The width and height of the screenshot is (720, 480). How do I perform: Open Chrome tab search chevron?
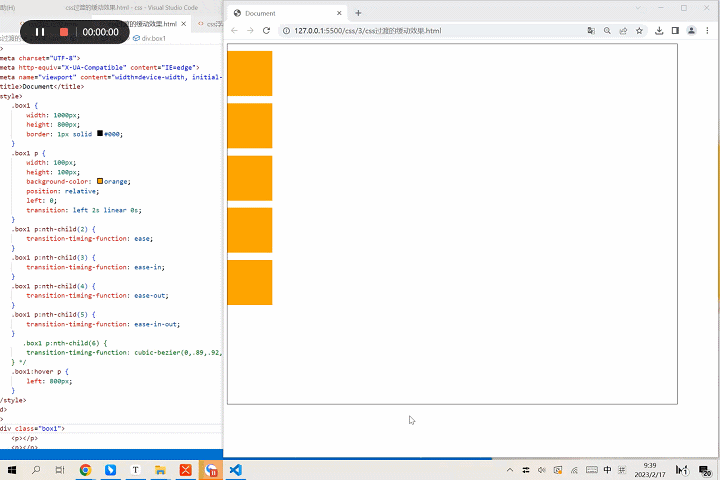pos(638,8)
